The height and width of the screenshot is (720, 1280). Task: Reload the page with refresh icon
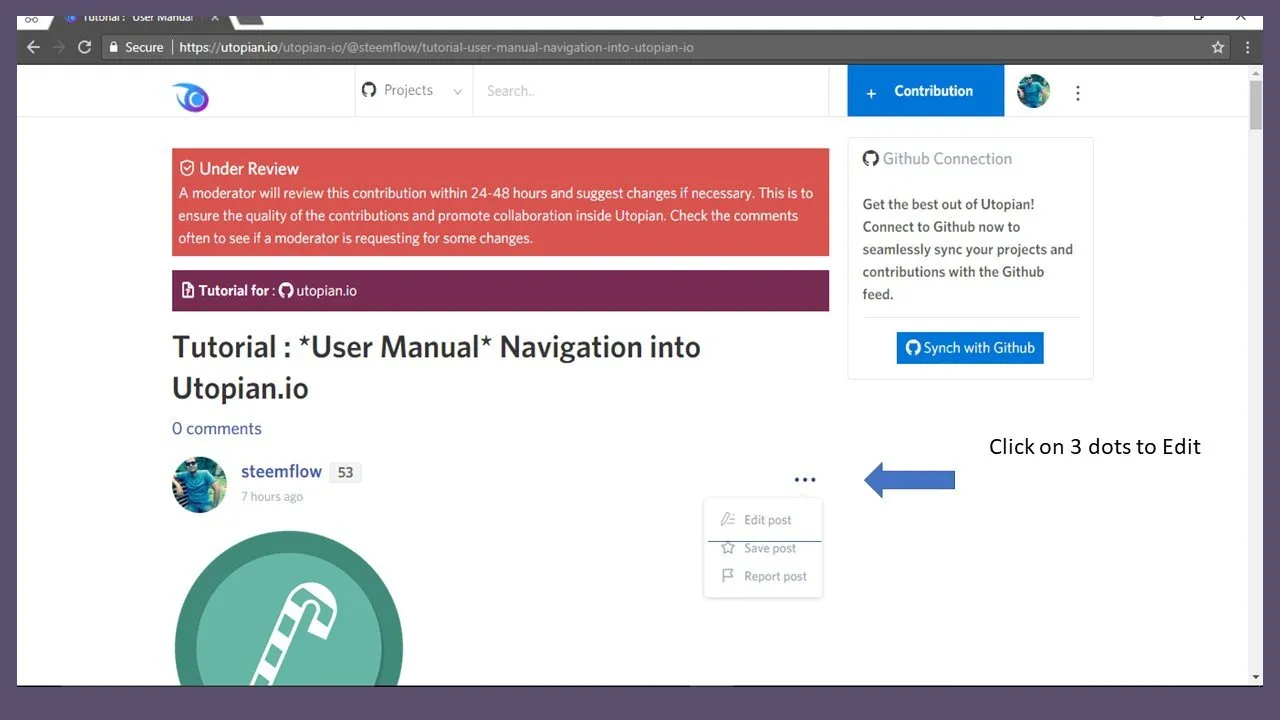tap(85, 47)
